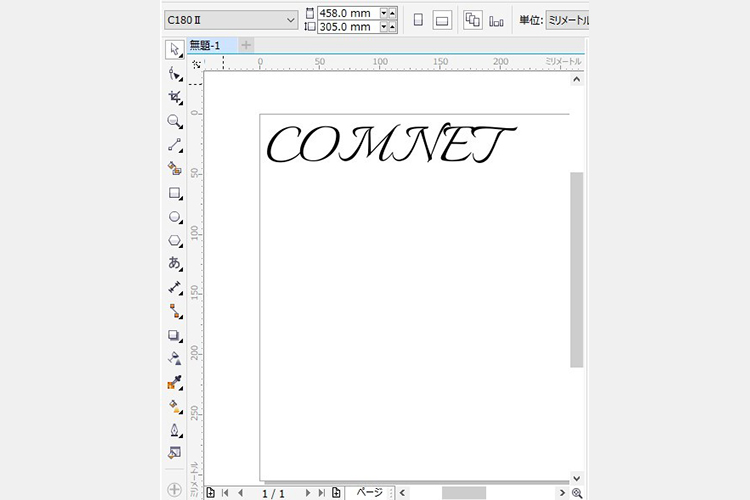Viewport: 750px width, 500px height.
Task: Open the C180 II page size dropdown
Action: [231, 20]
